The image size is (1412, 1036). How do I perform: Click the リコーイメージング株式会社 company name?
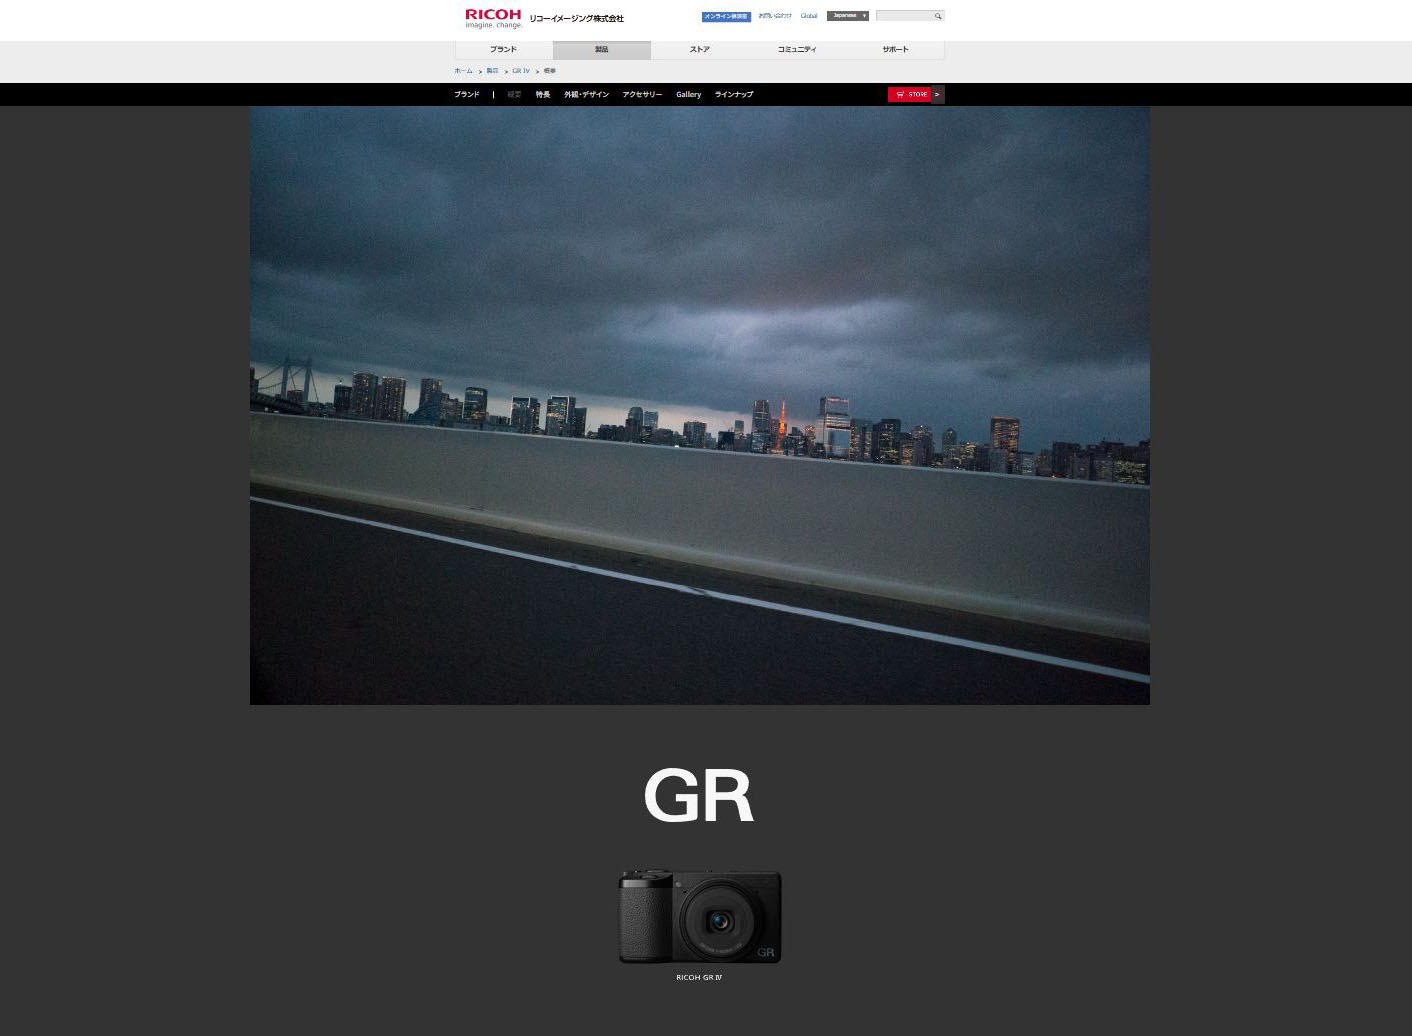coord(577,19)
